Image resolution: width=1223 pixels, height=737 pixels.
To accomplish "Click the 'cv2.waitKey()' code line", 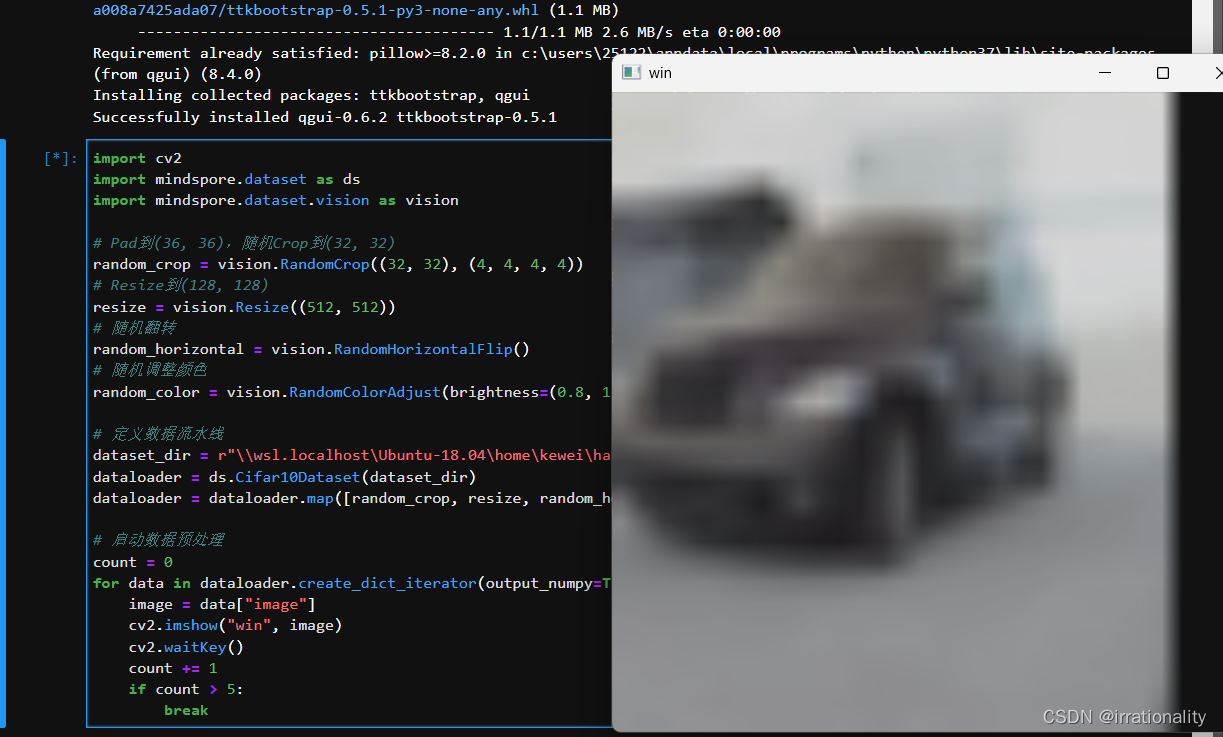I will [x=187, y=647].
